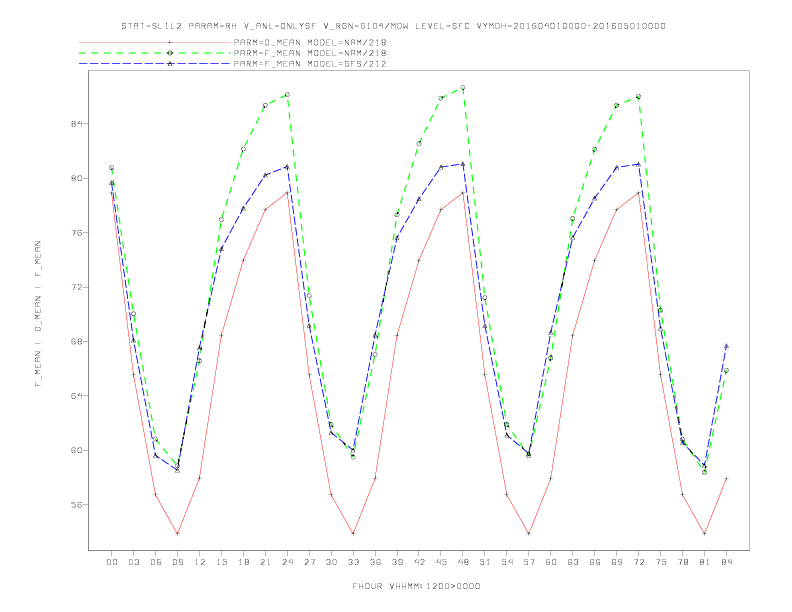
Task: Click y-axis tick value 60
Action: click(x=76, y=450)
